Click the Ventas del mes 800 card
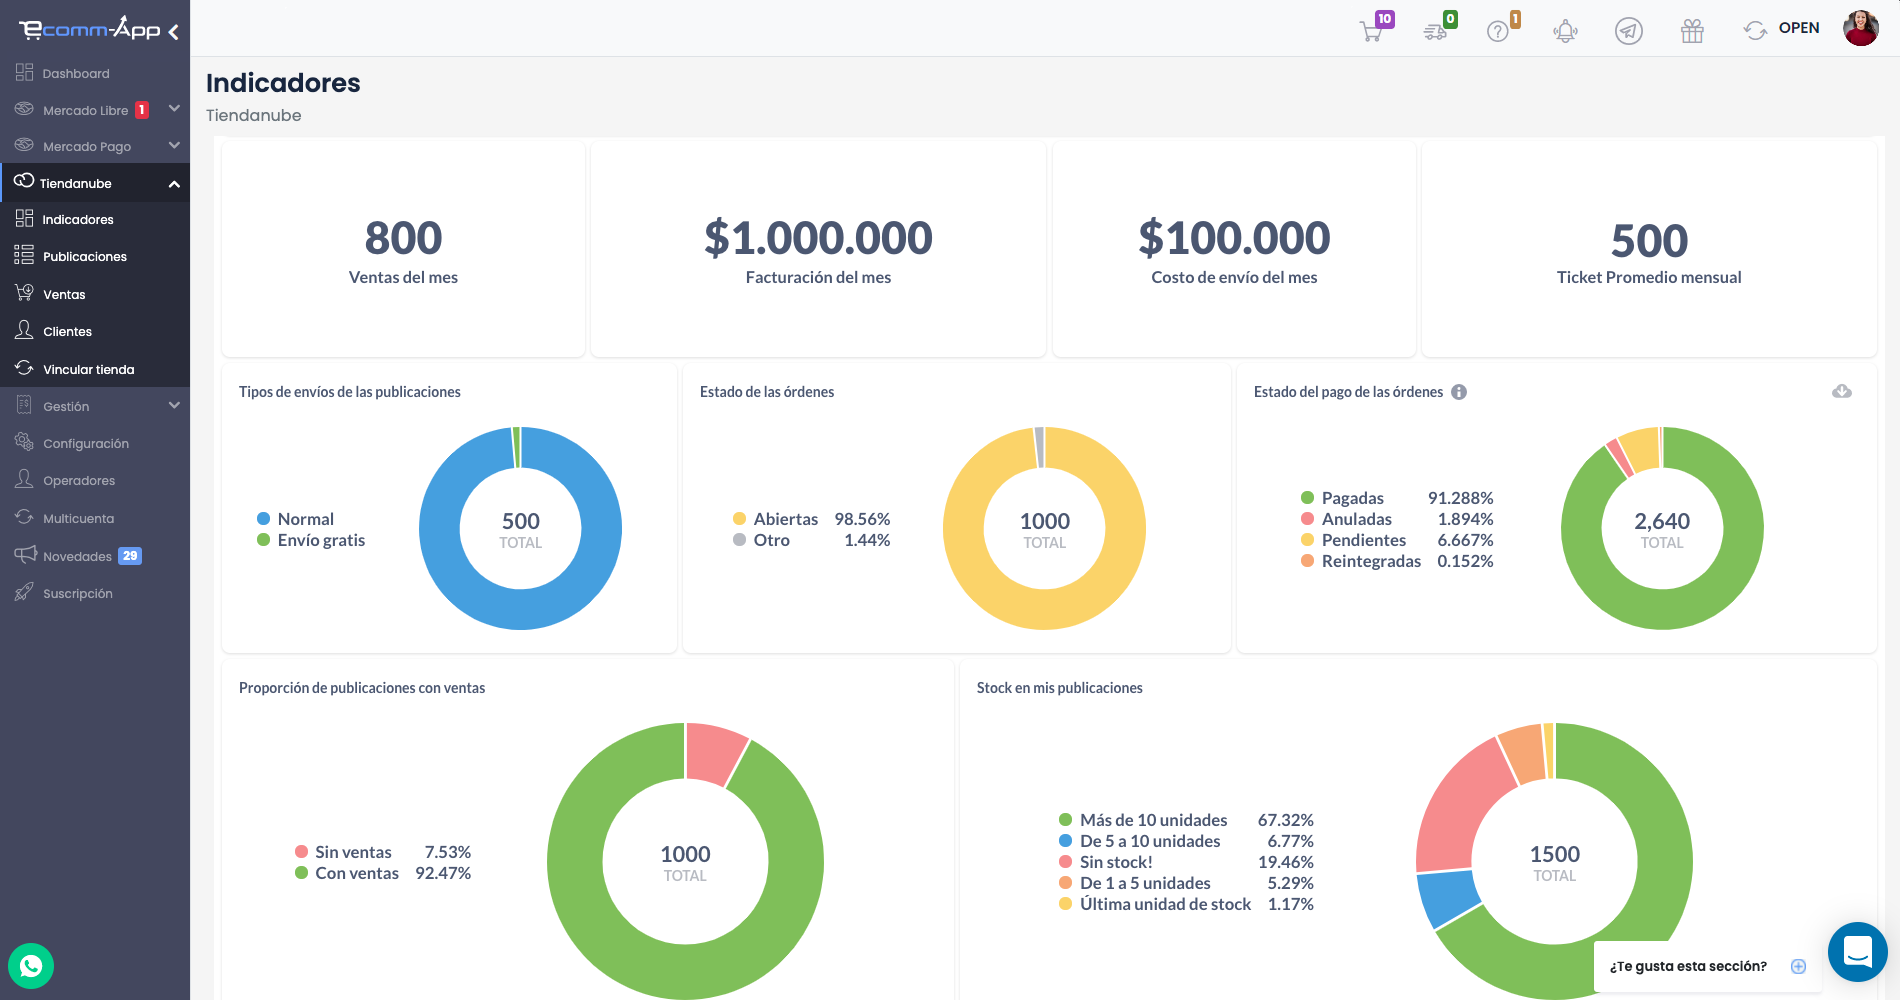The image size is (1900, 1000). [403, 249]
